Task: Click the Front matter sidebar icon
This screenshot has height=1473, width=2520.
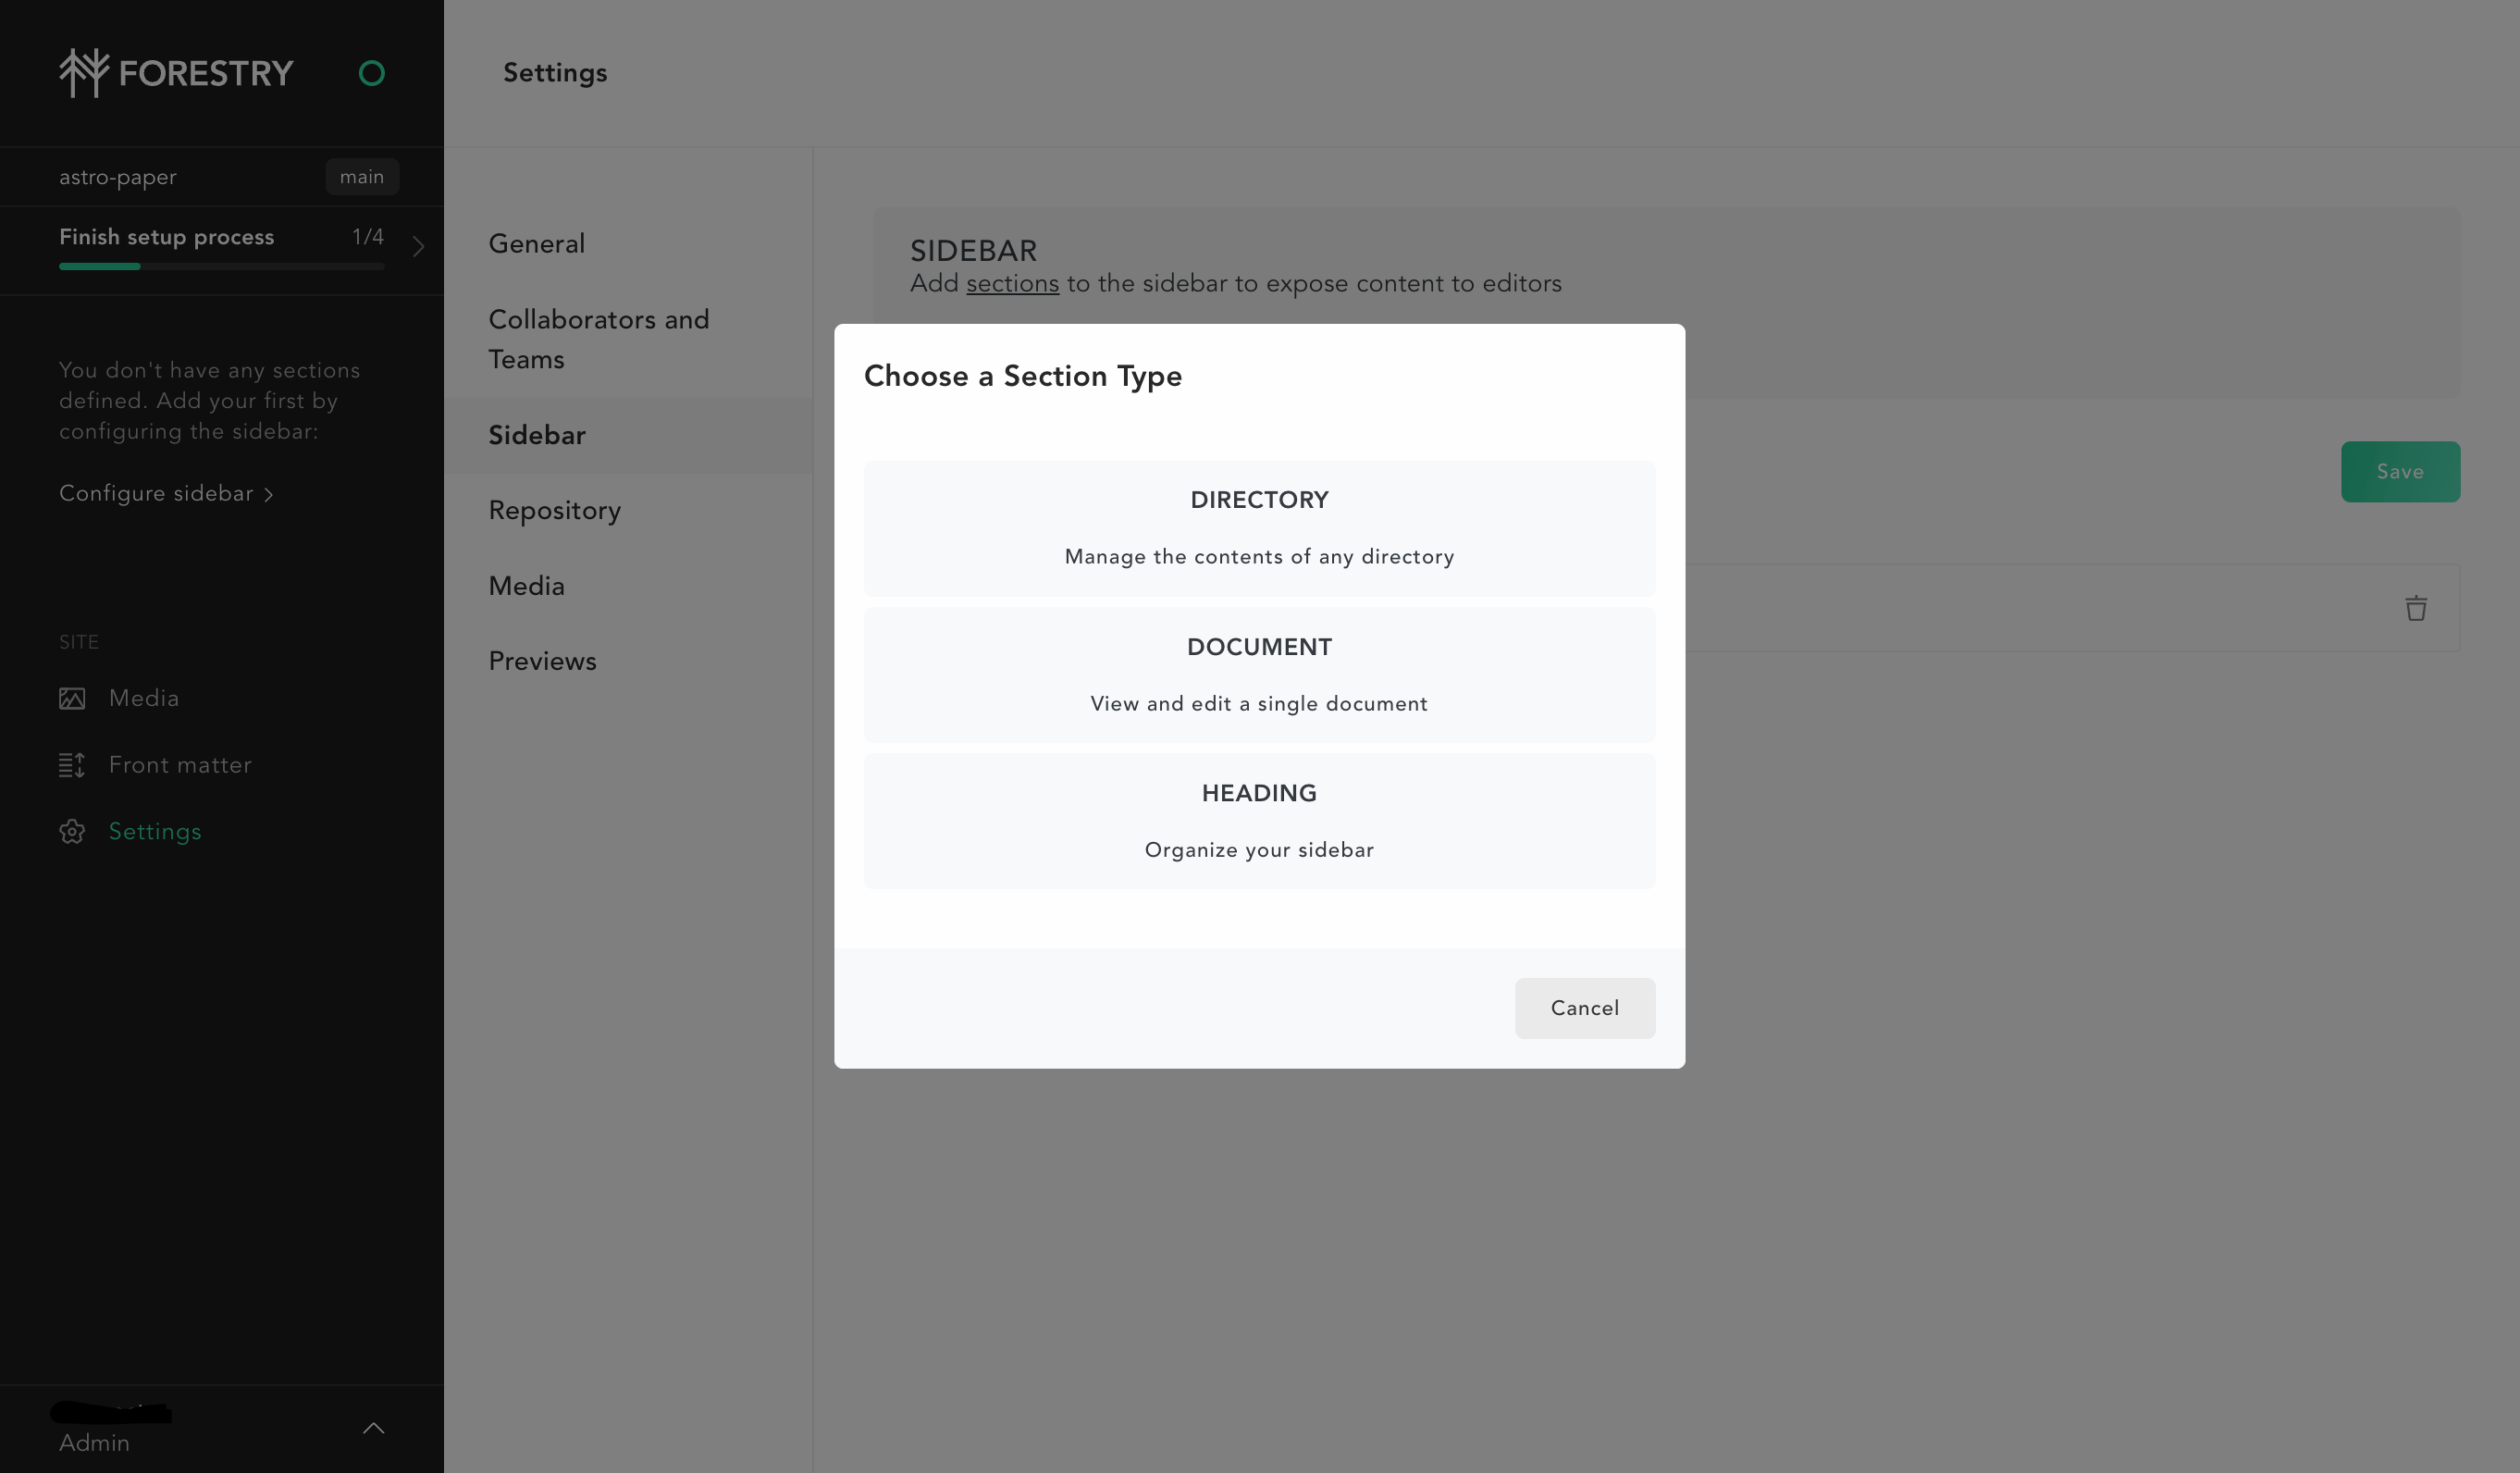Action: coord(72,762)
